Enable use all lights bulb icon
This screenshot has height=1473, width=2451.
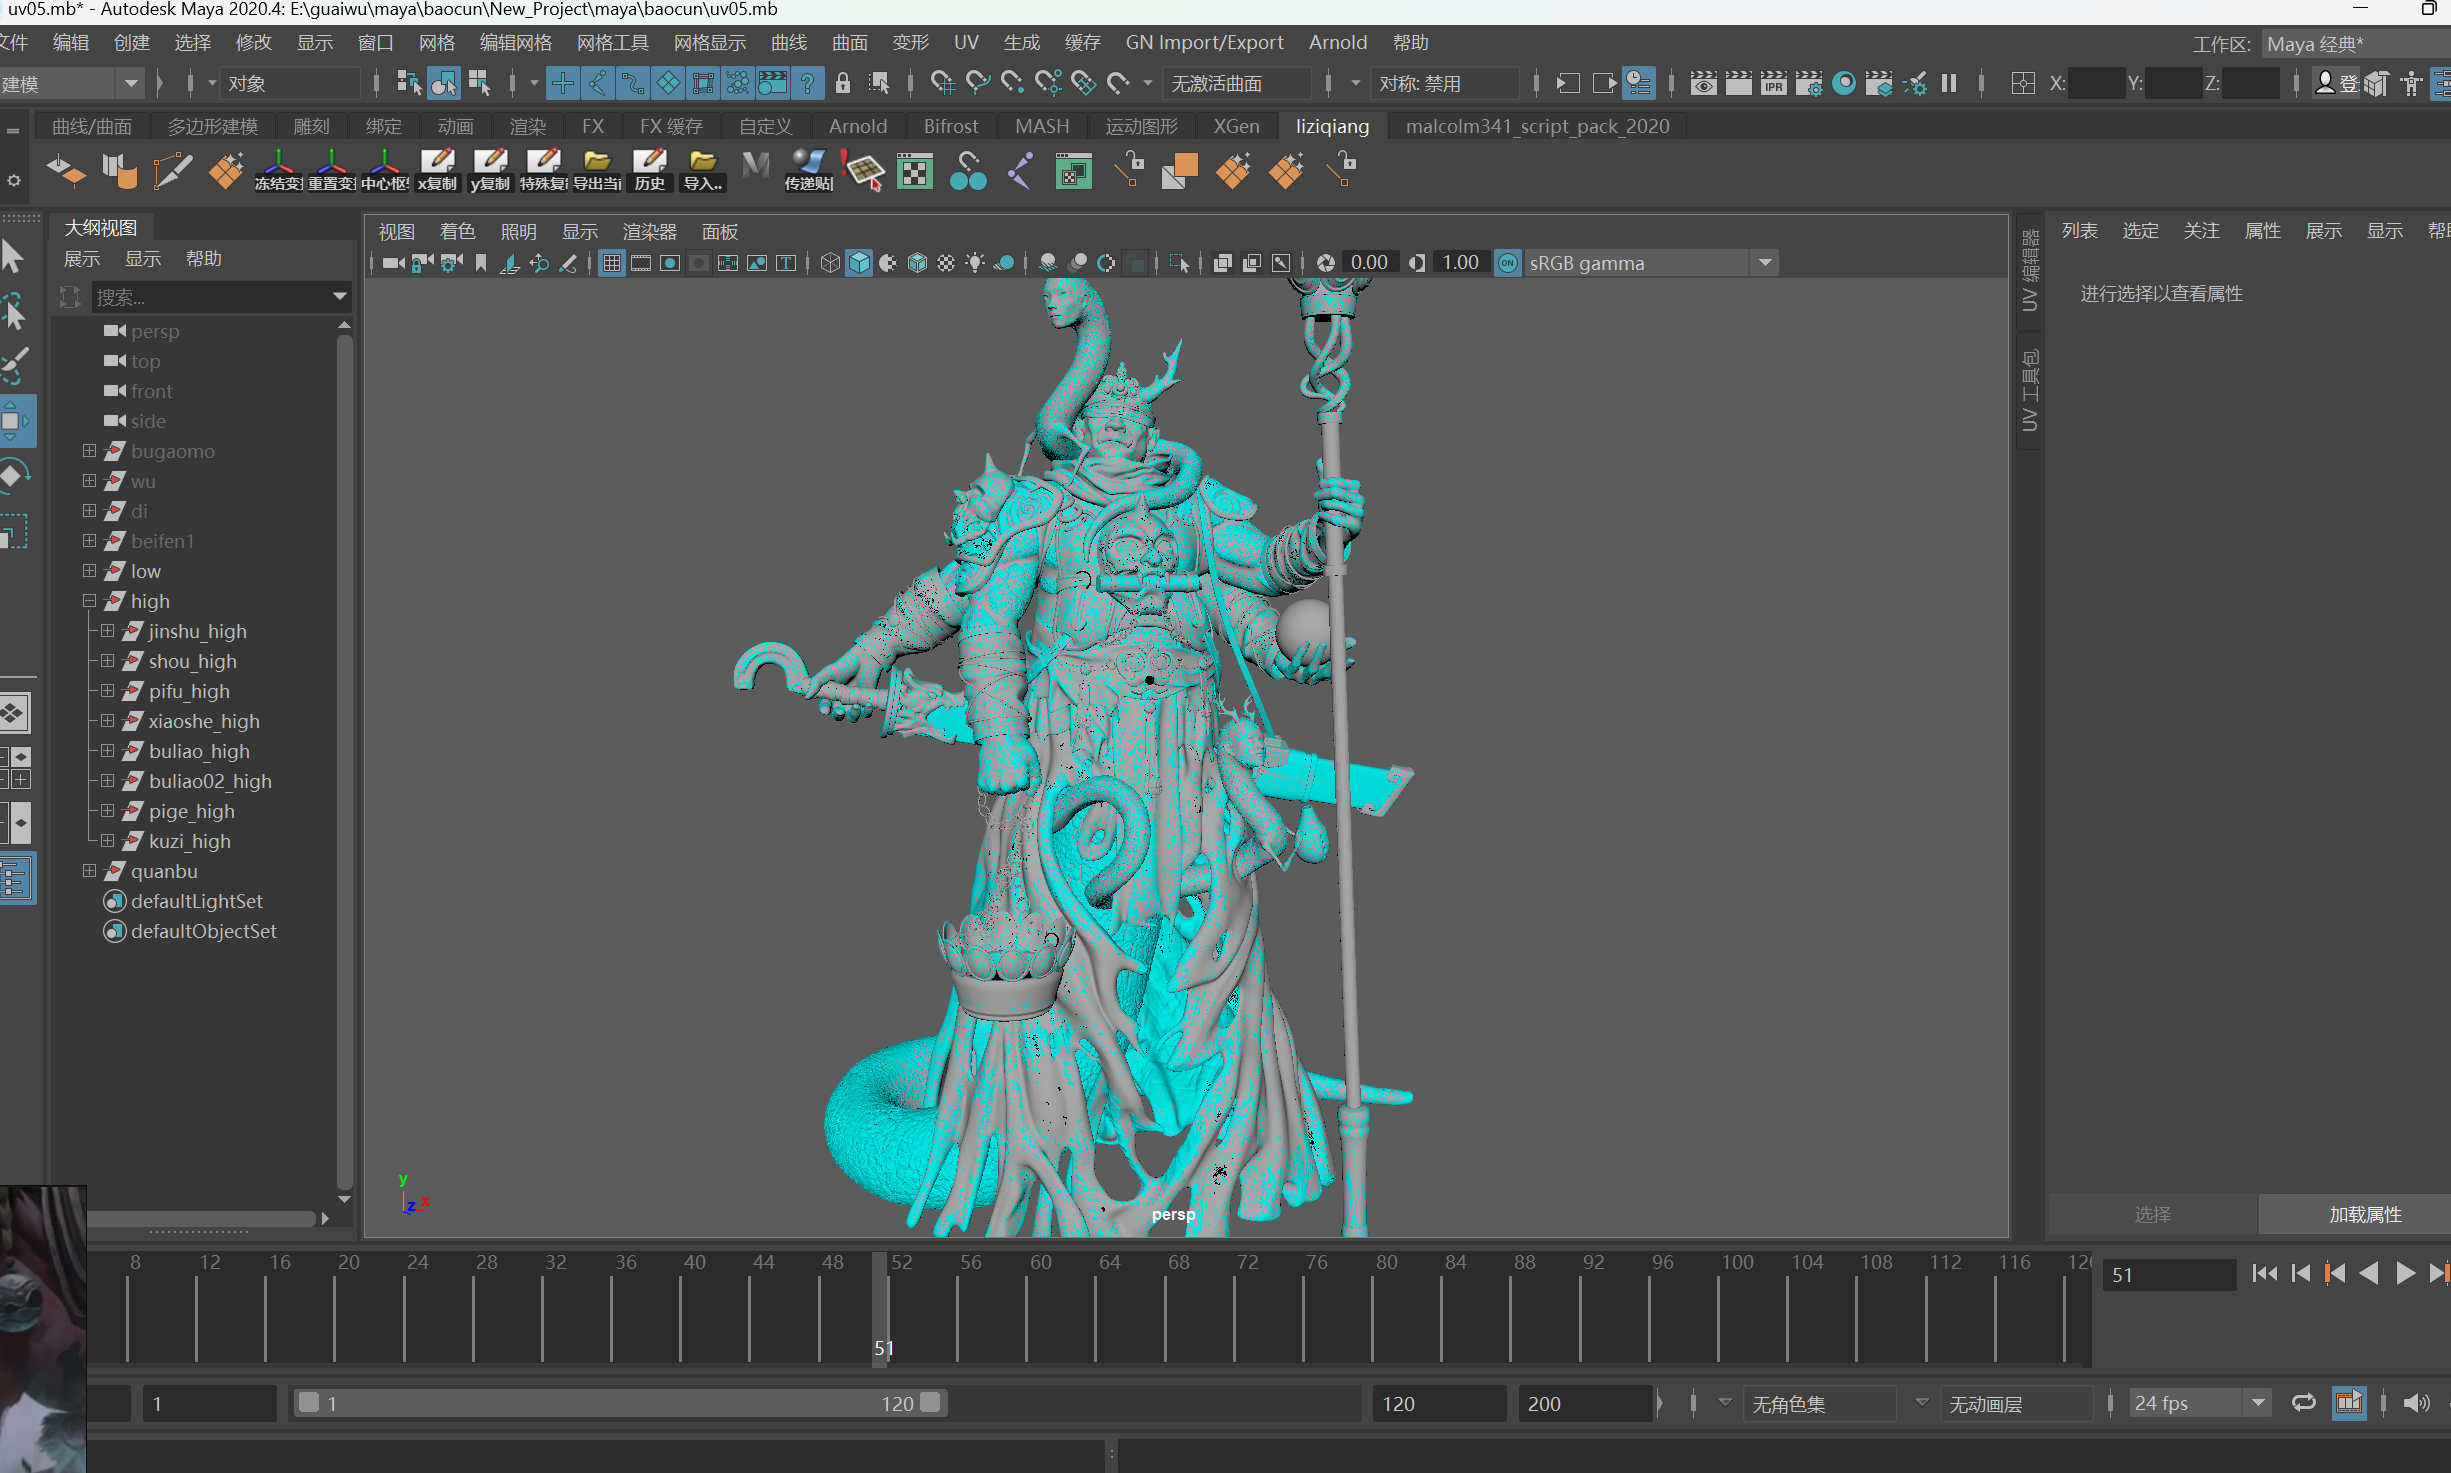point(975,263)
